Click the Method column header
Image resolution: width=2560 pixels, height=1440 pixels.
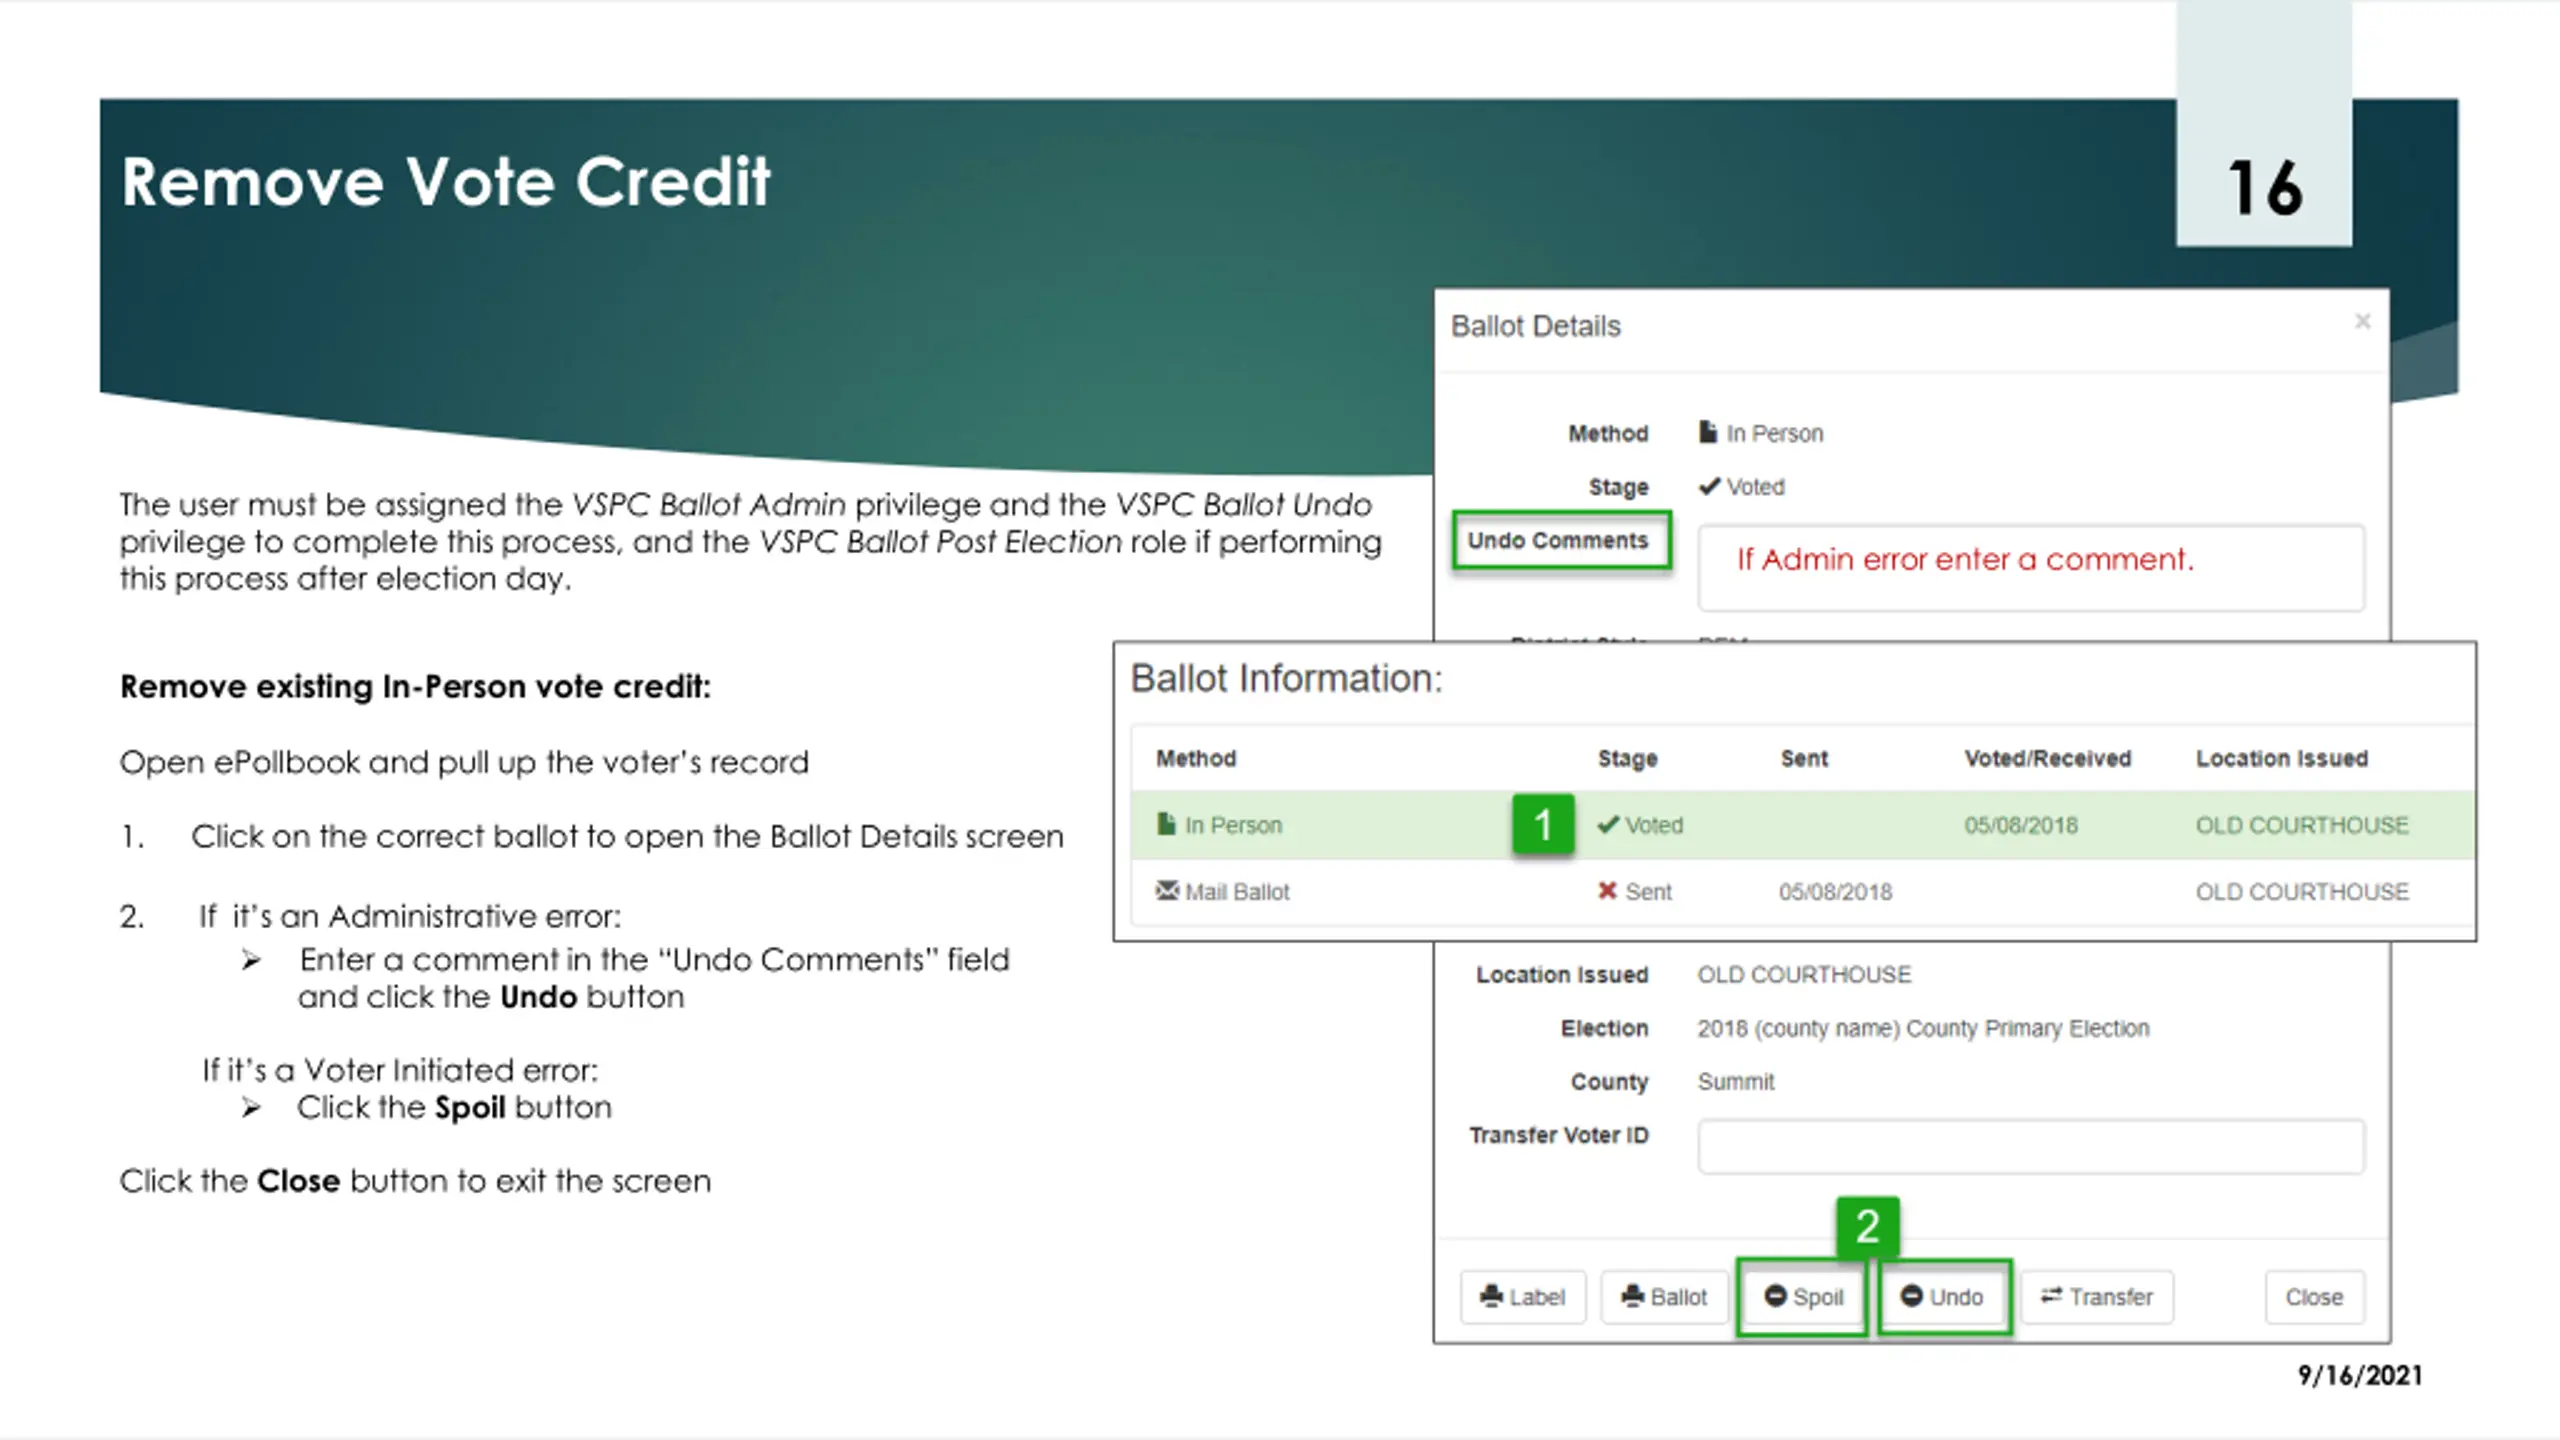coord(1196,759)
